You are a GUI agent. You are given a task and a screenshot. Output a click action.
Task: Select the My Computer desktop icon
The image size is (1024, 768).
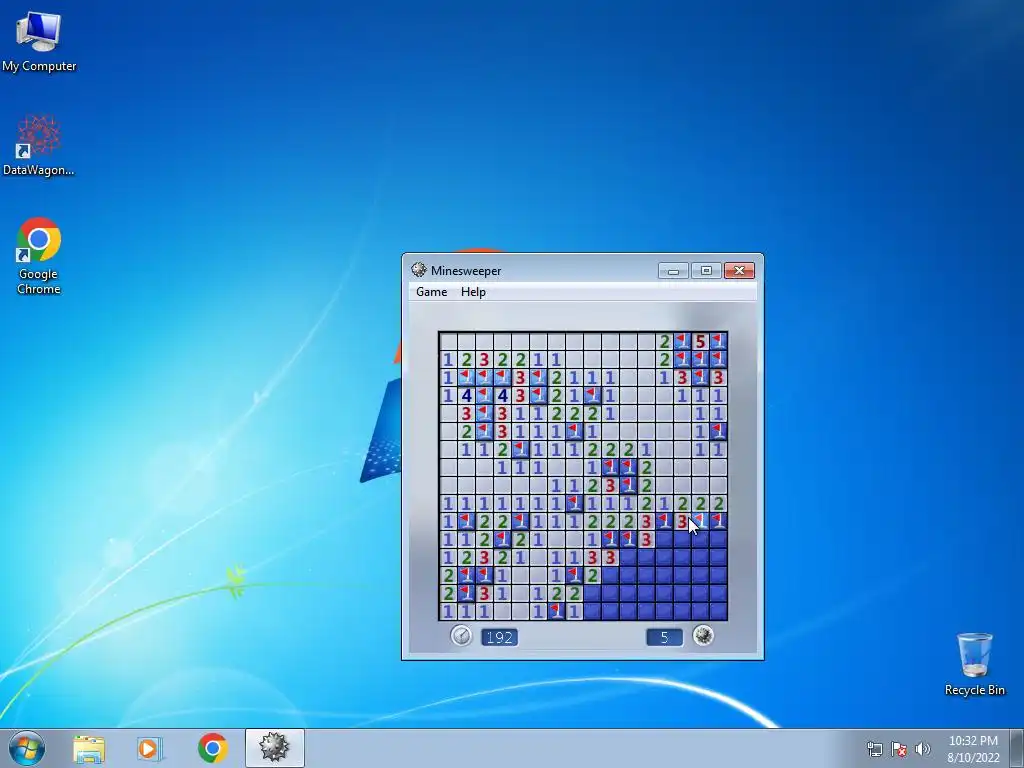[39, 41]
